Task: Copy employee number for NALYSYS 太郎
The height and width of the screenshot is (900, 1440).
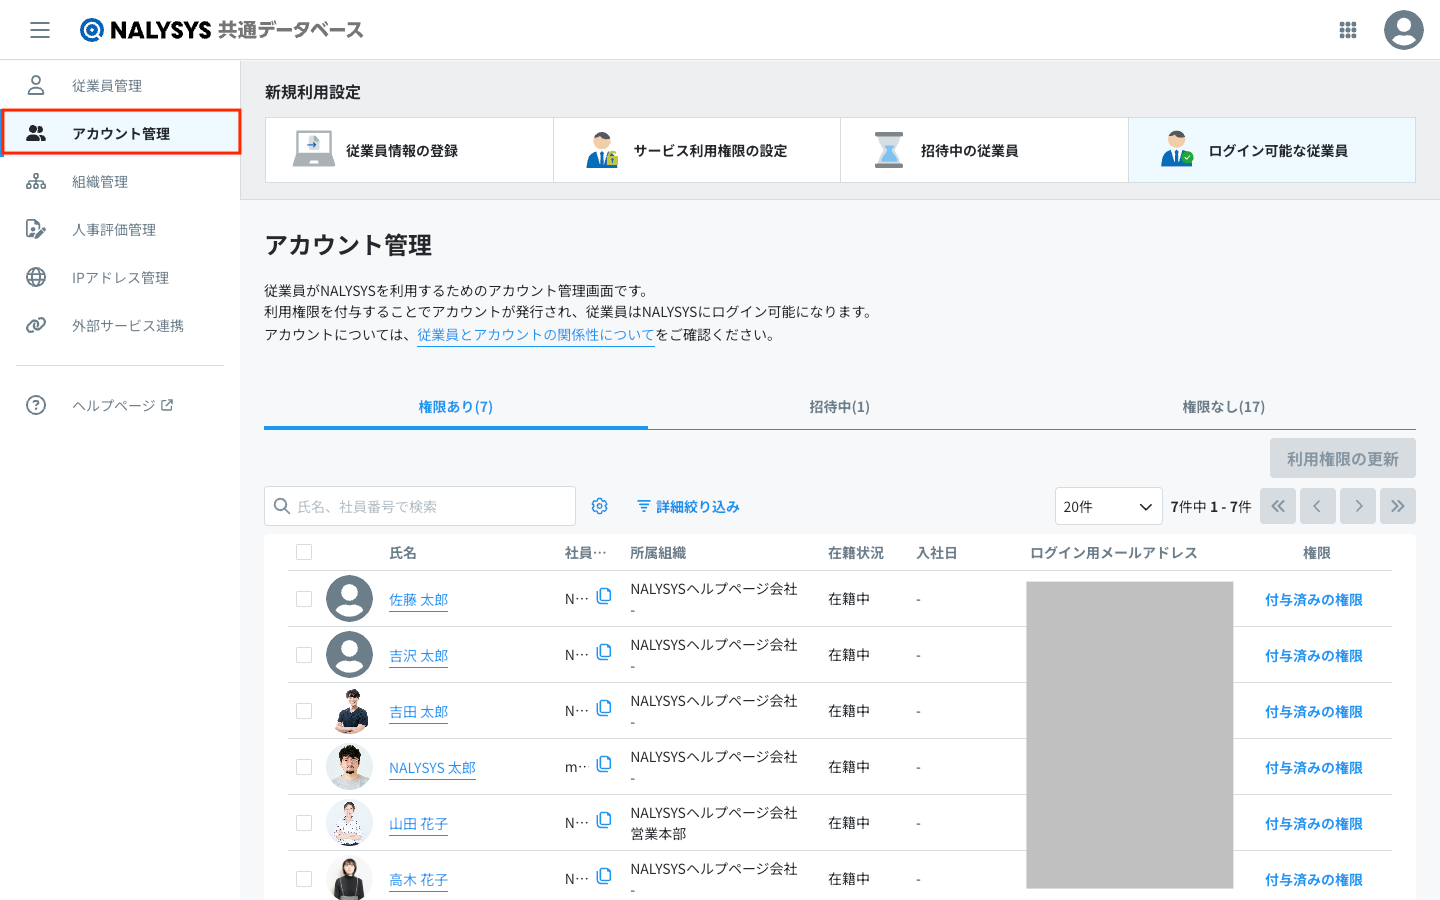Action: coord(604,765)
